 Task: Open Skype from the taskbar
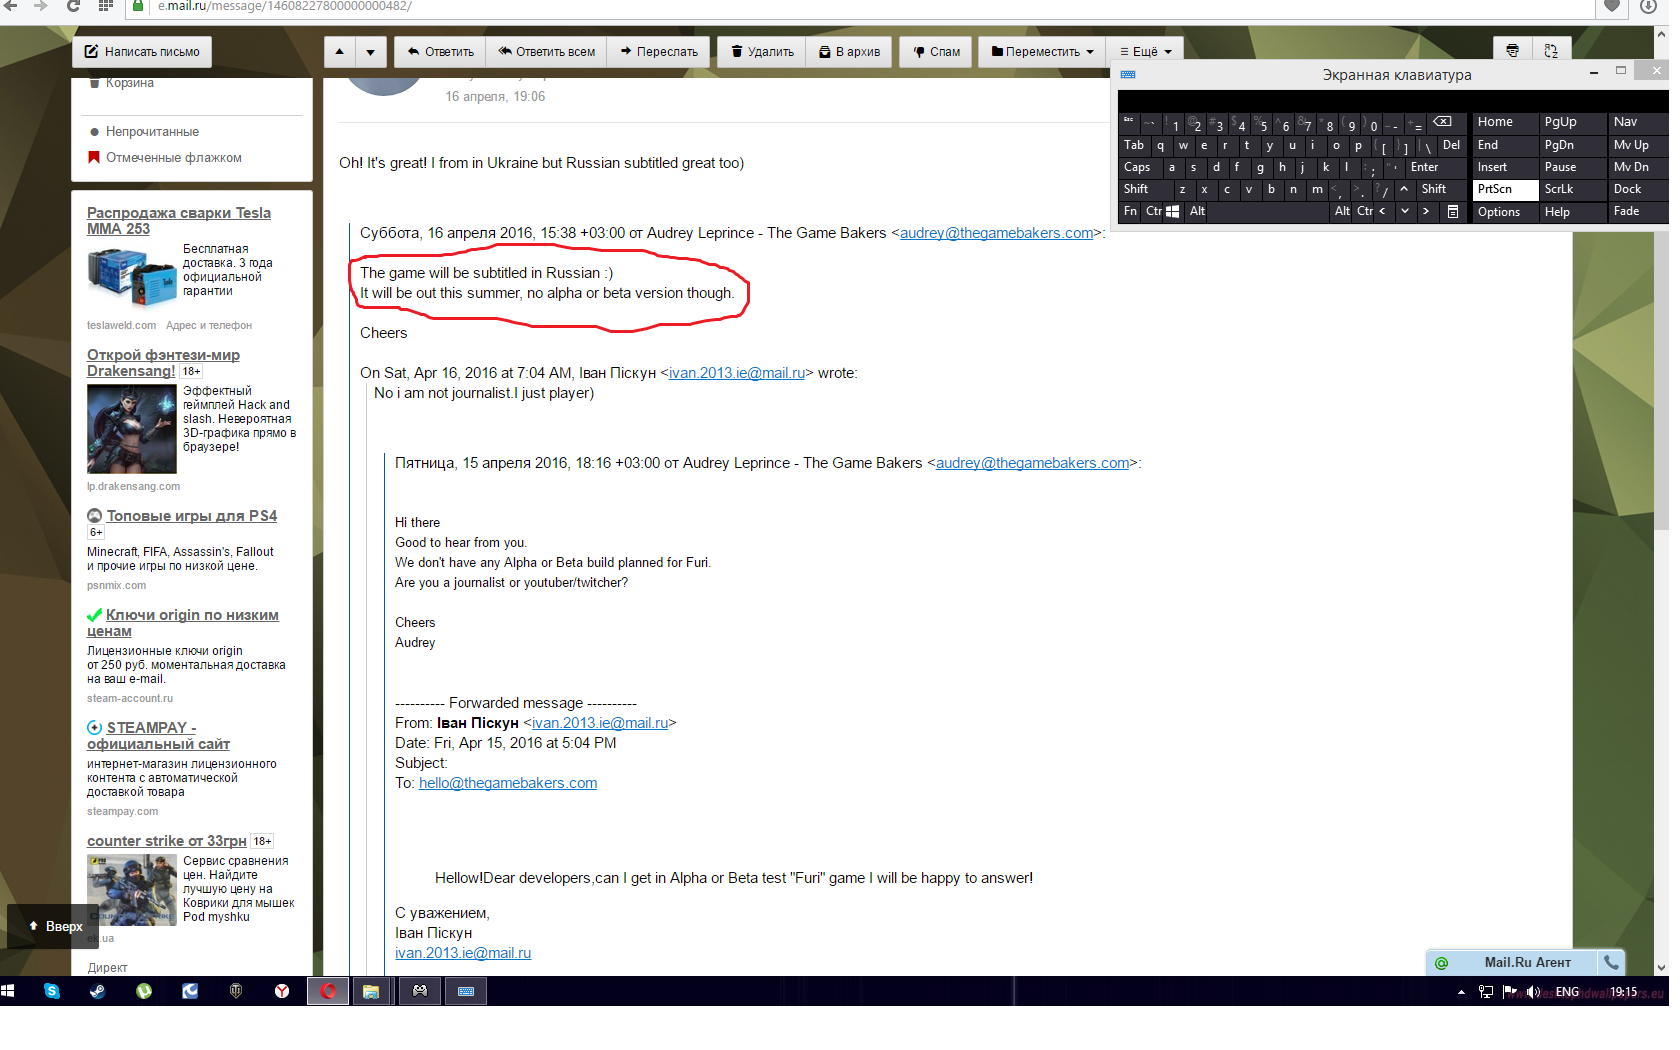52,991
